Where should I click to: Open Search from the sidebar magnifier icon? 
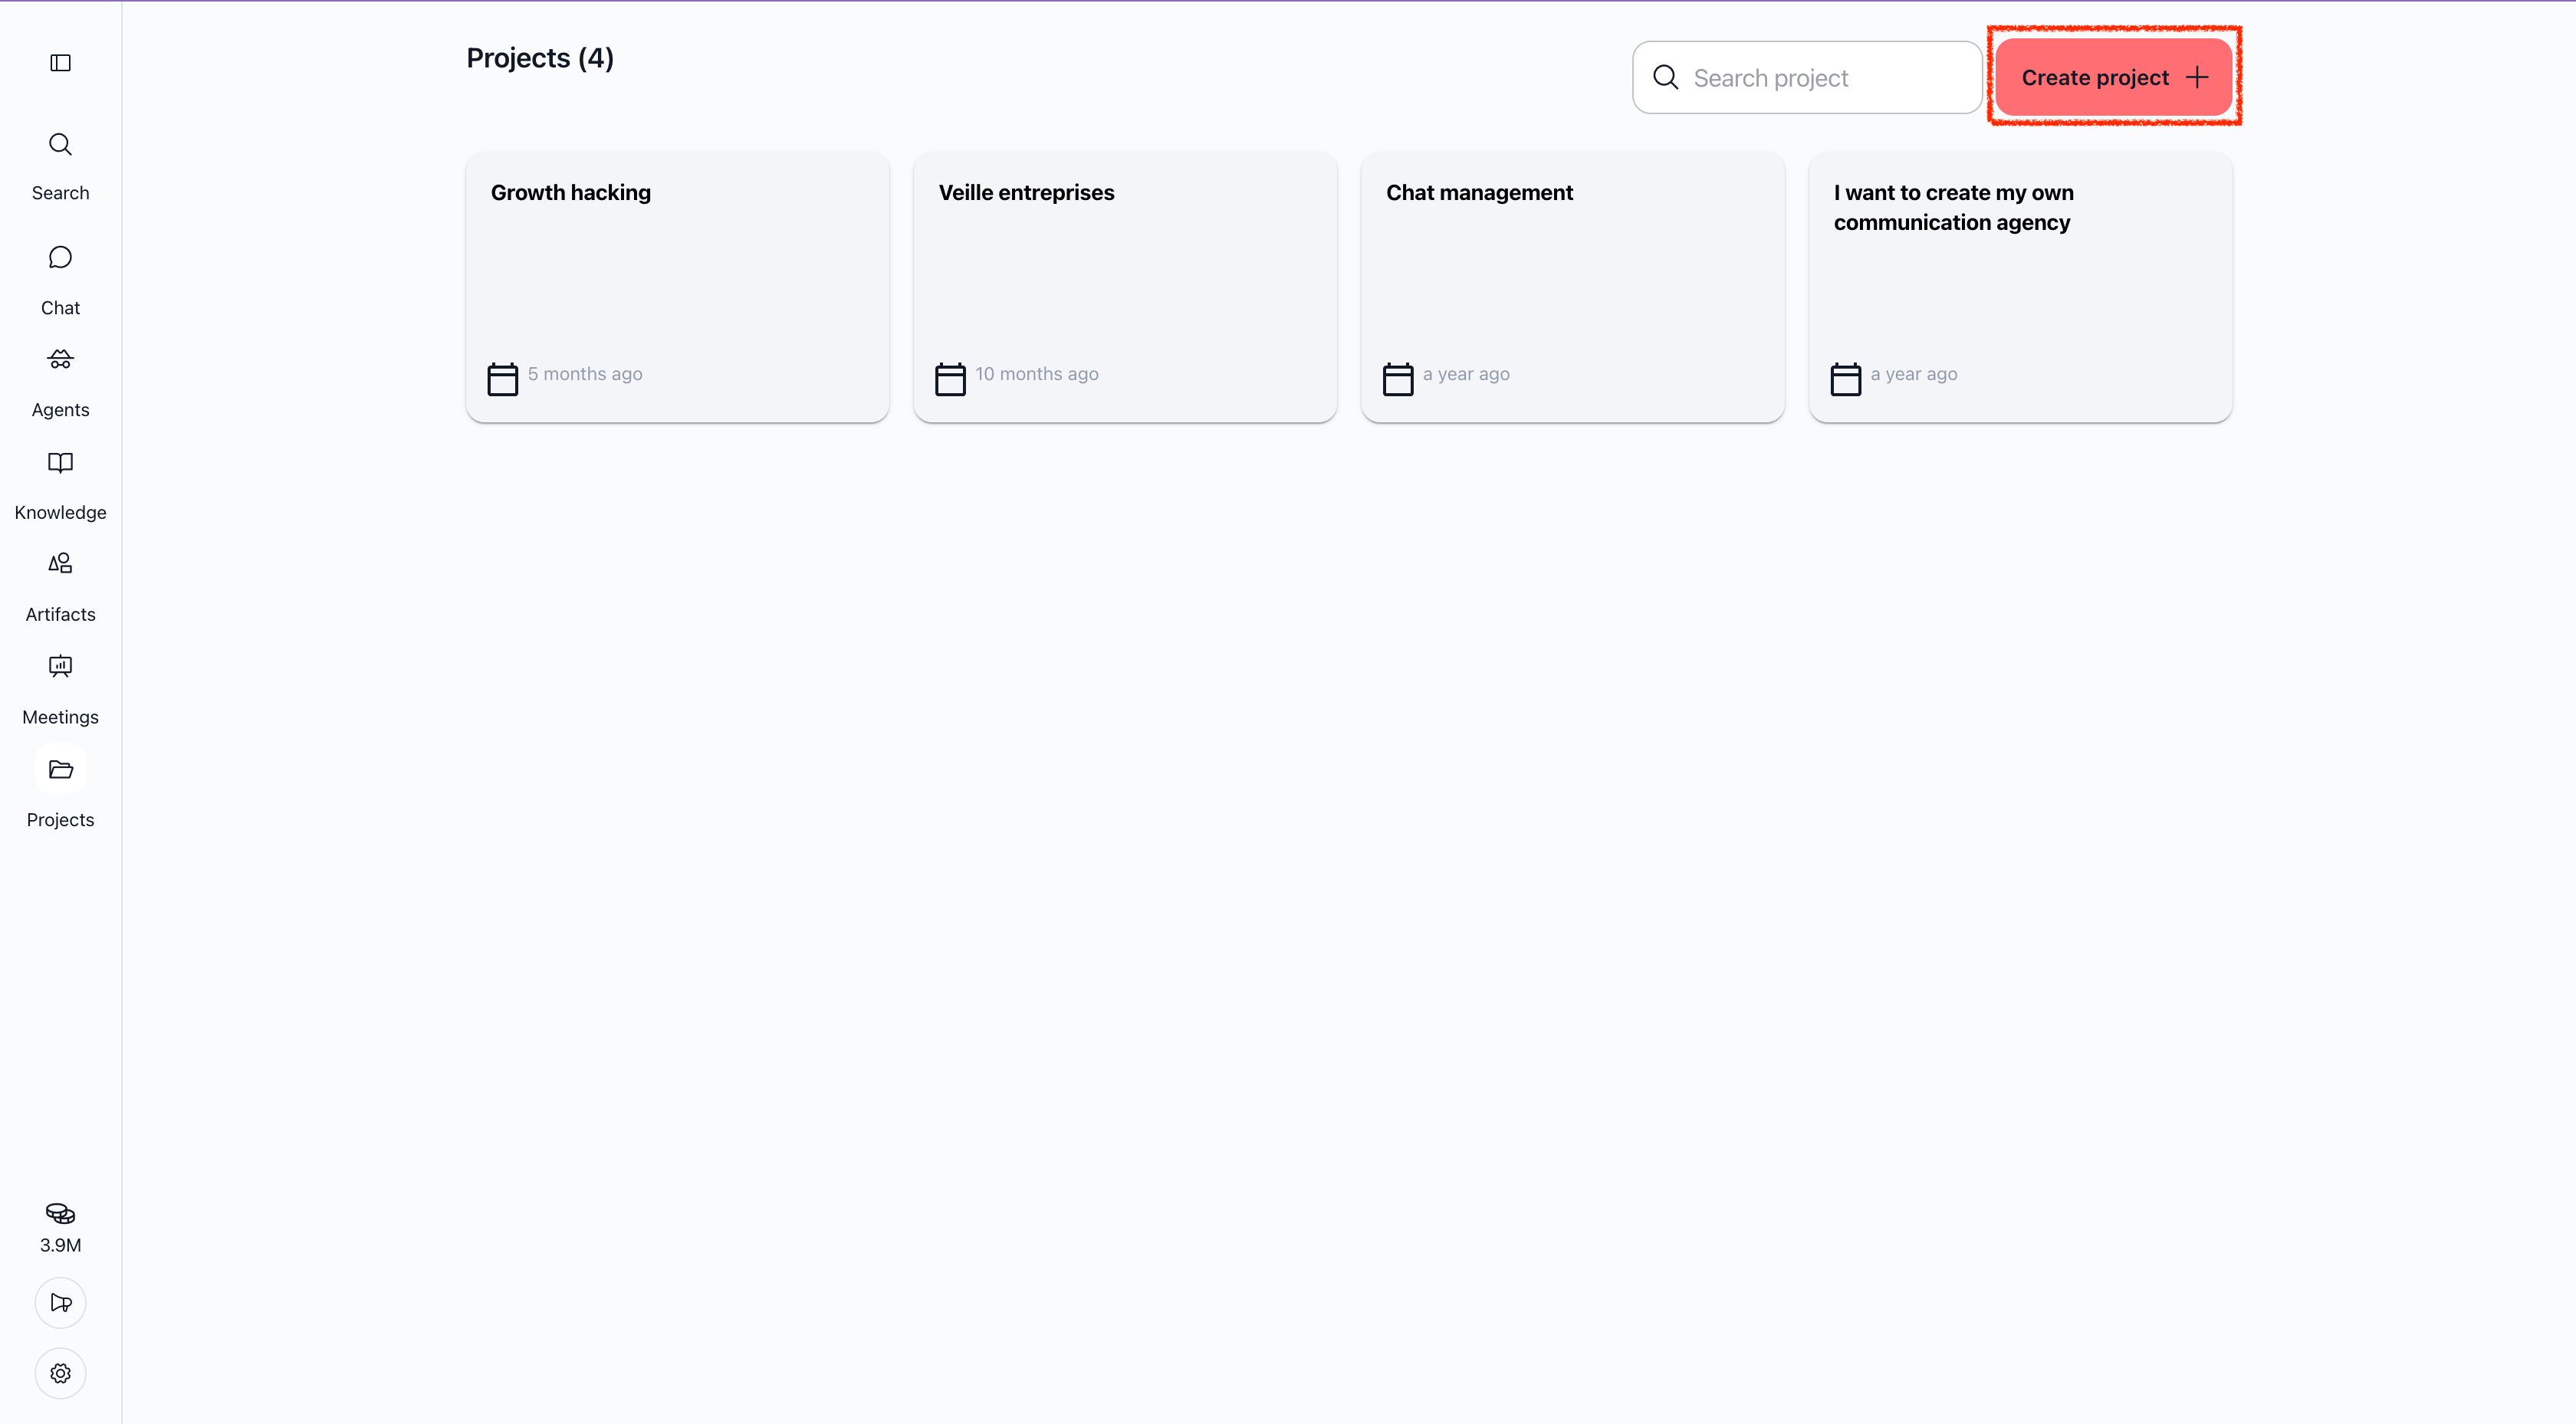pos(60,144)
